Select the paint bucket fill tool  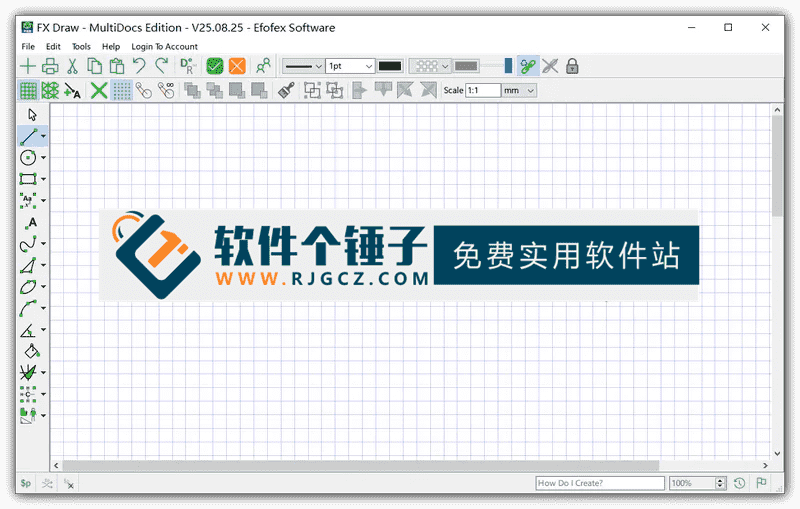coord(32,351)
